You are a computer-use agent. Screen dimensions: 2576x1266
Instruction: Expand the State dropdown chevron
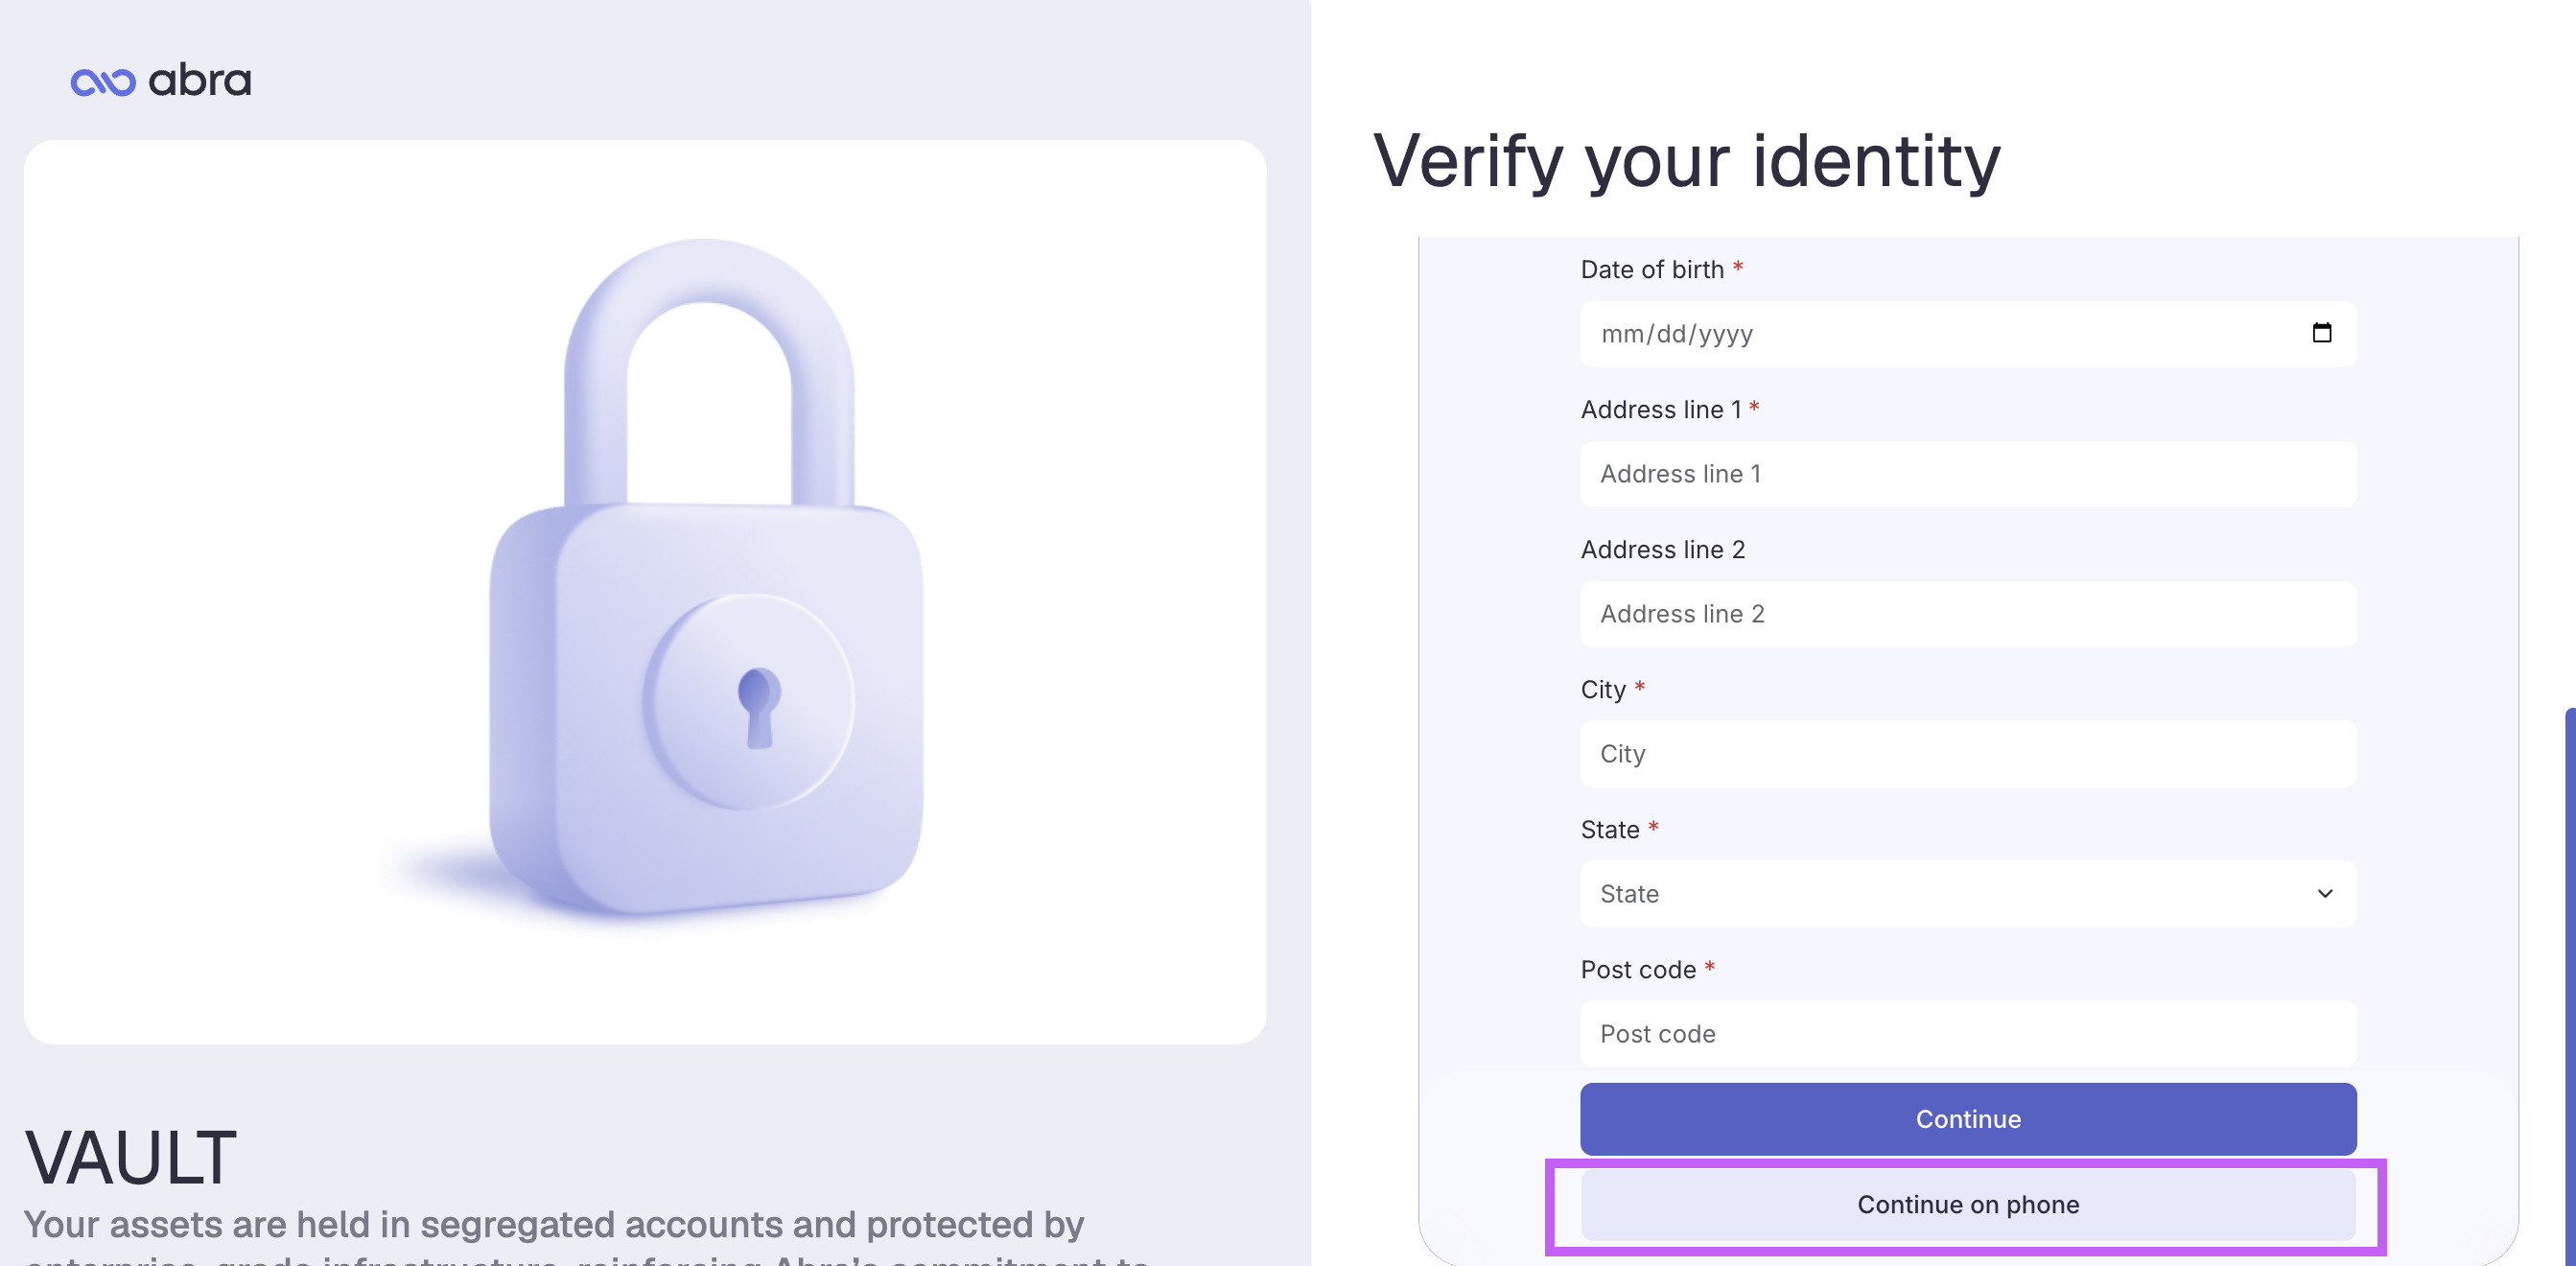pyautogui.click(x=2324, y=893)
